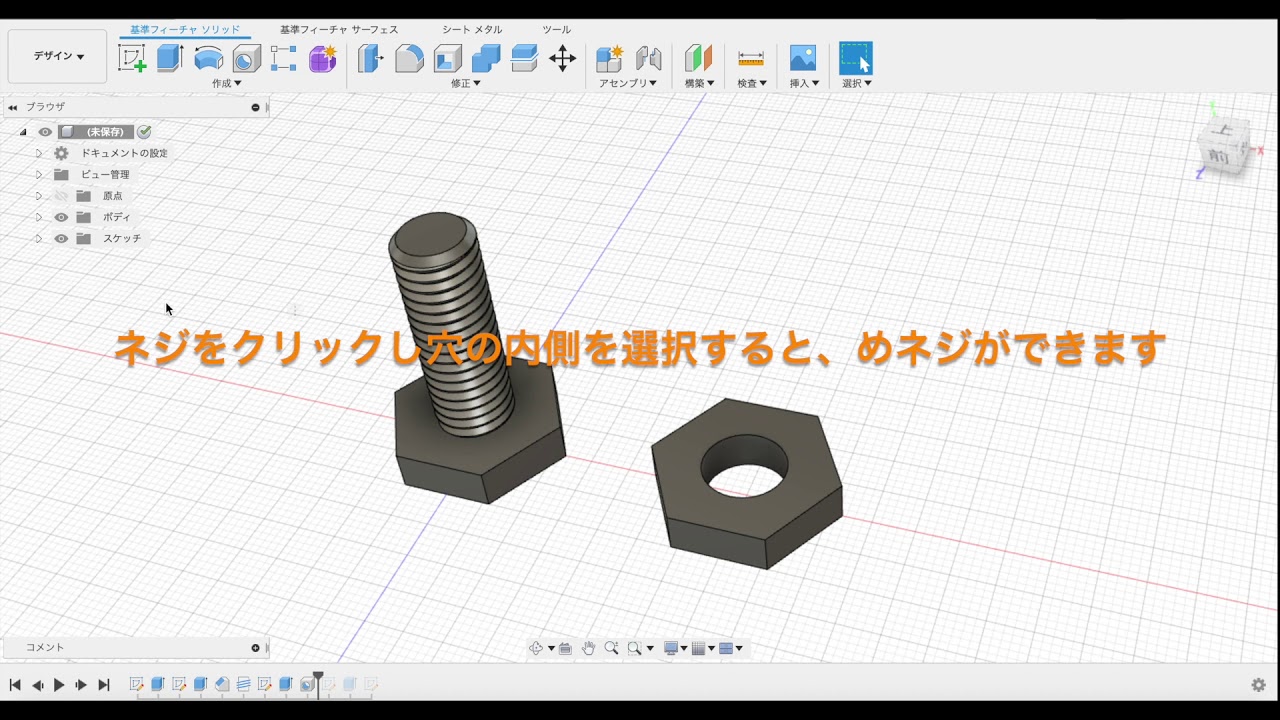Open the 修正 dropdown menu
The image size is (1280, 720).
pyautogui.click(x=466, y=84)
